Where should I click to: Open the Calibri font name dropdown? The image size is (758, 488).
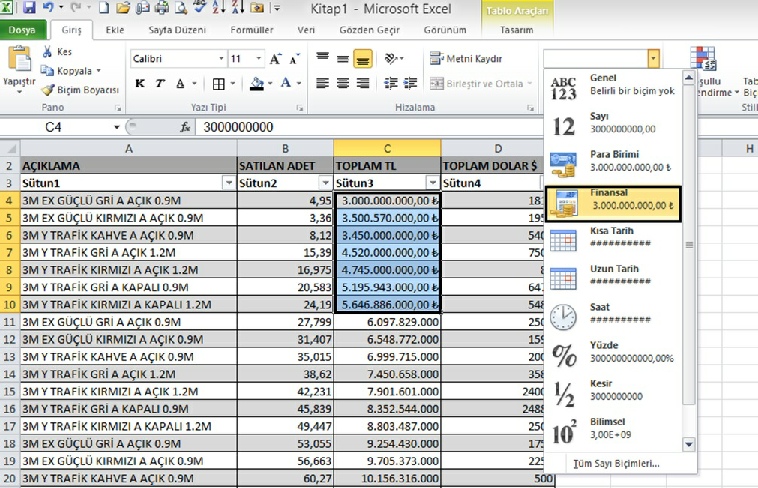[x=221, y=59]
